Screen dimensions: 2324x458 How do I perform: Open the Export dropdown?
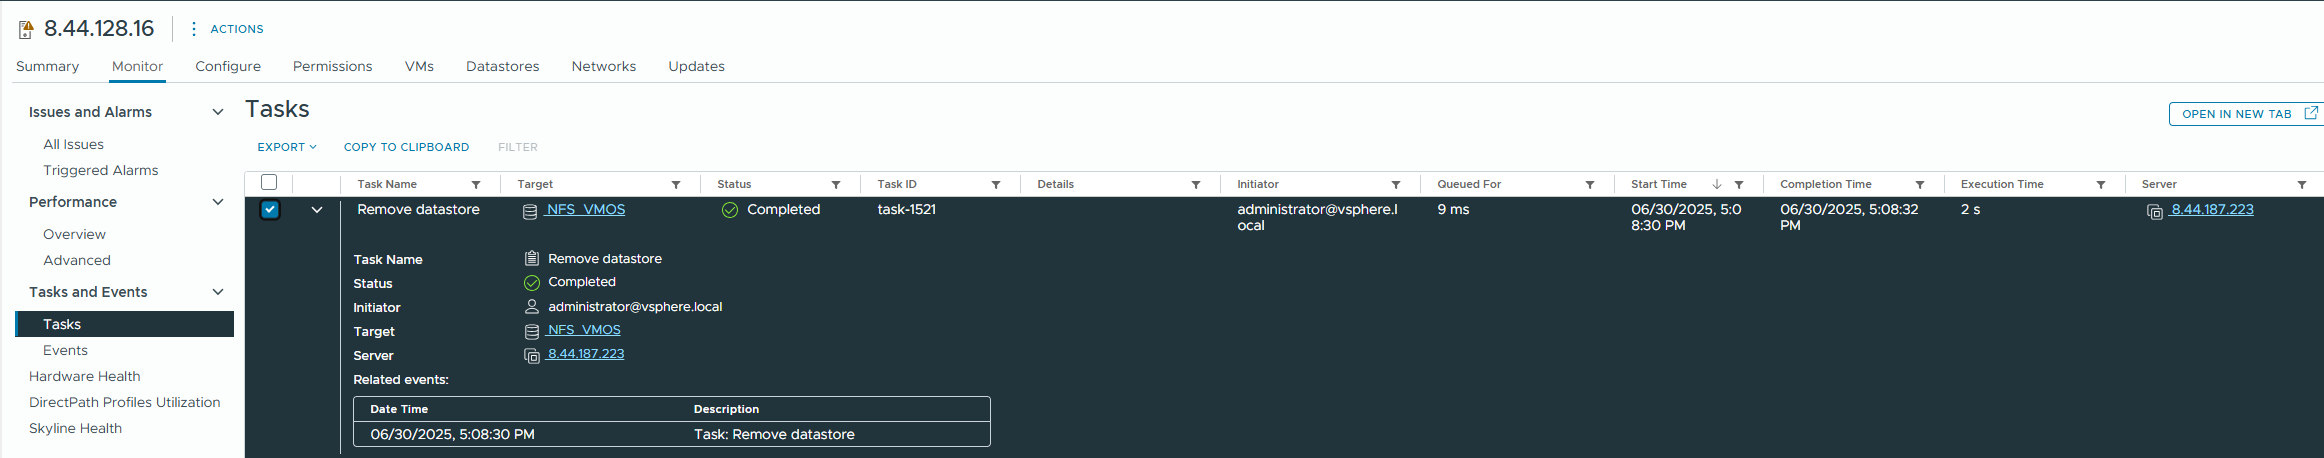(287, 147)
